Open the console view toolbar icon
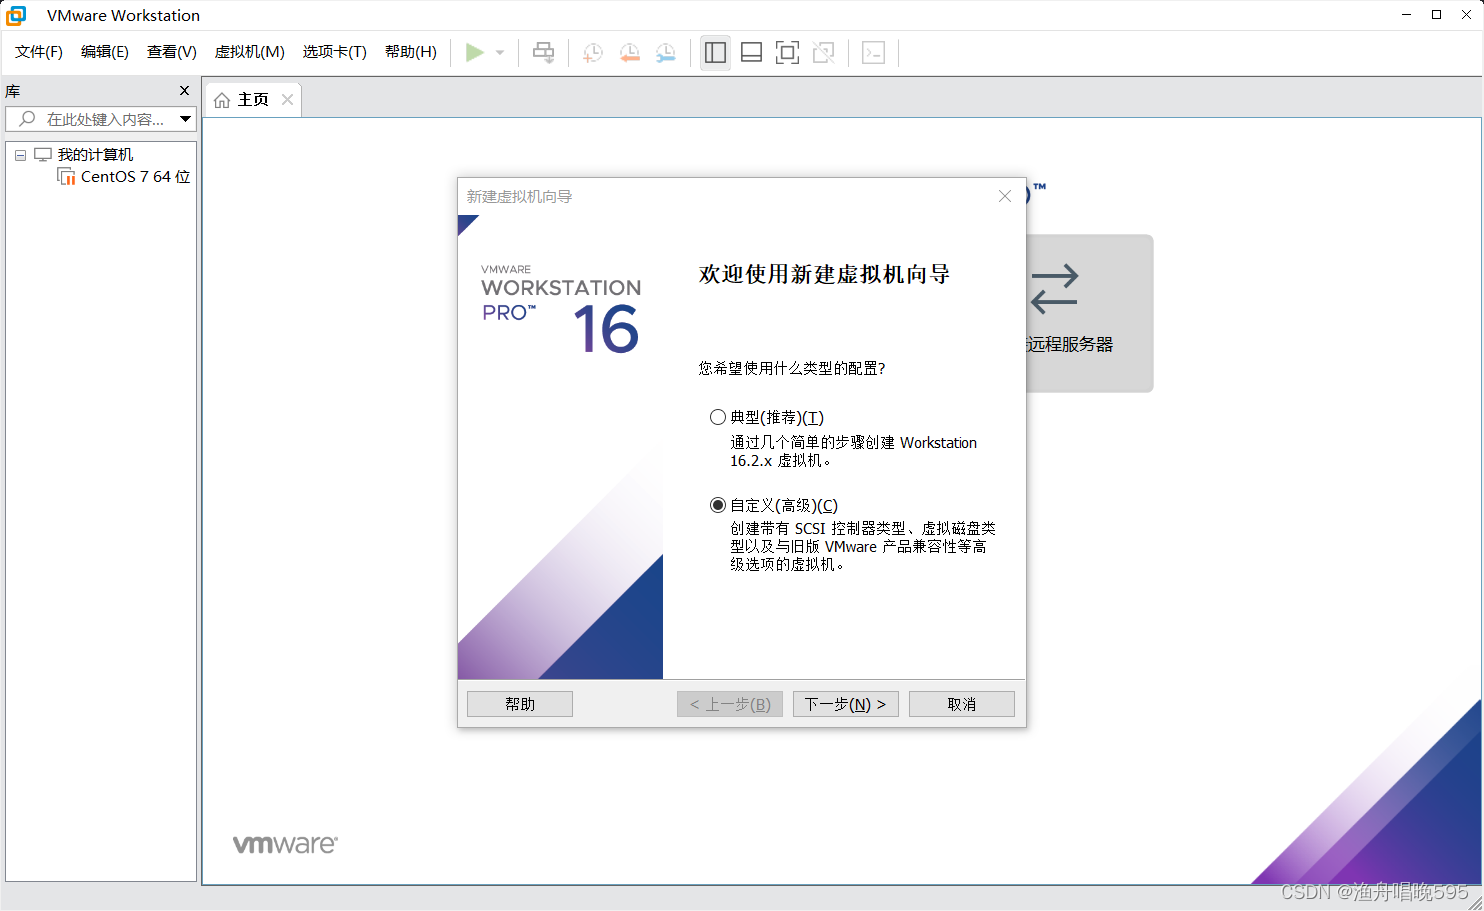1484x911 pixels. point(873,53)
